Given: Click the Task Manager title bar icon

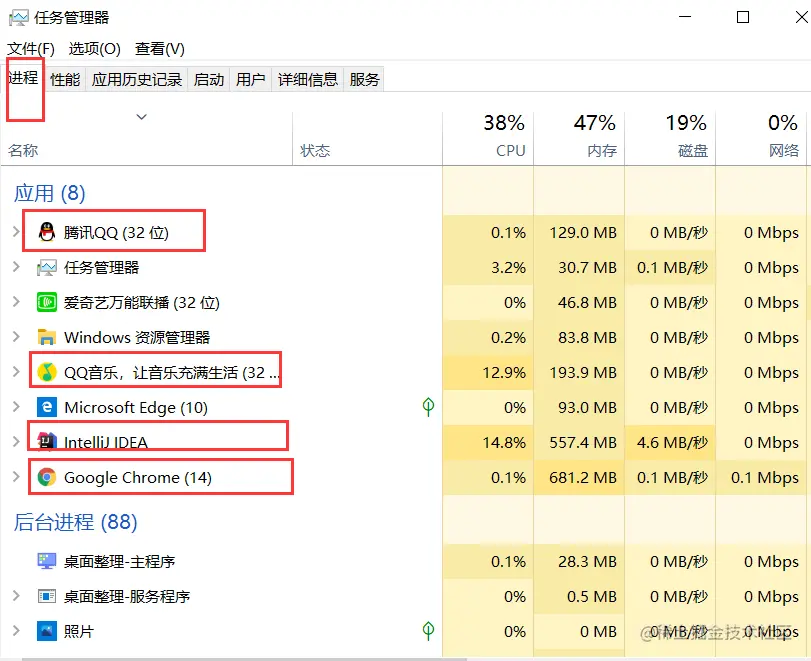Looking at the screenshot, I should [x=19, y=18].
